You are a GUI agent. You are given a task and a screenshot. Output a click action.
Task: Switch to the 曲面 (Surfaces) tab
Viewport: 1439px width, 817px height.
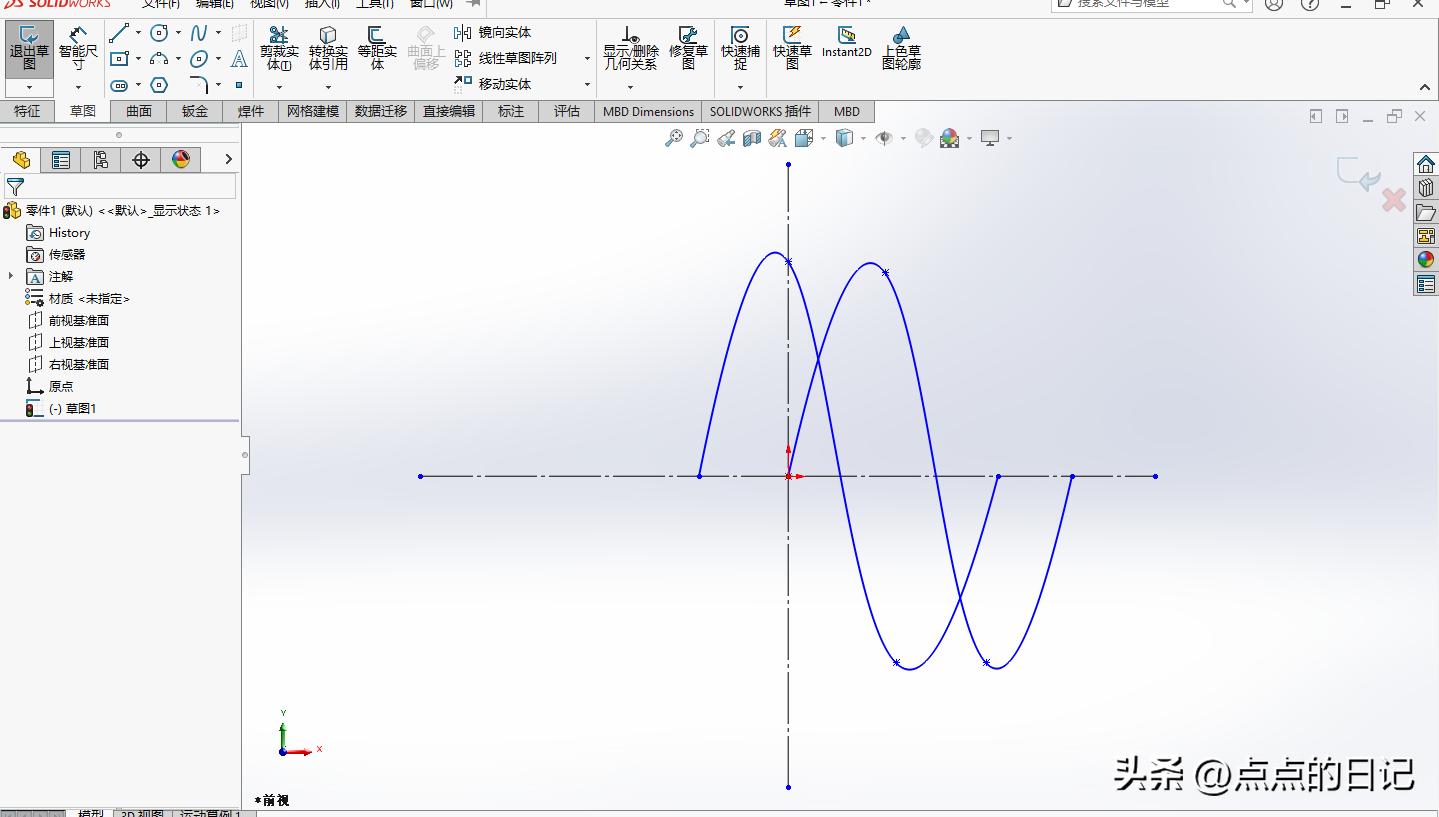pos(139,111)
